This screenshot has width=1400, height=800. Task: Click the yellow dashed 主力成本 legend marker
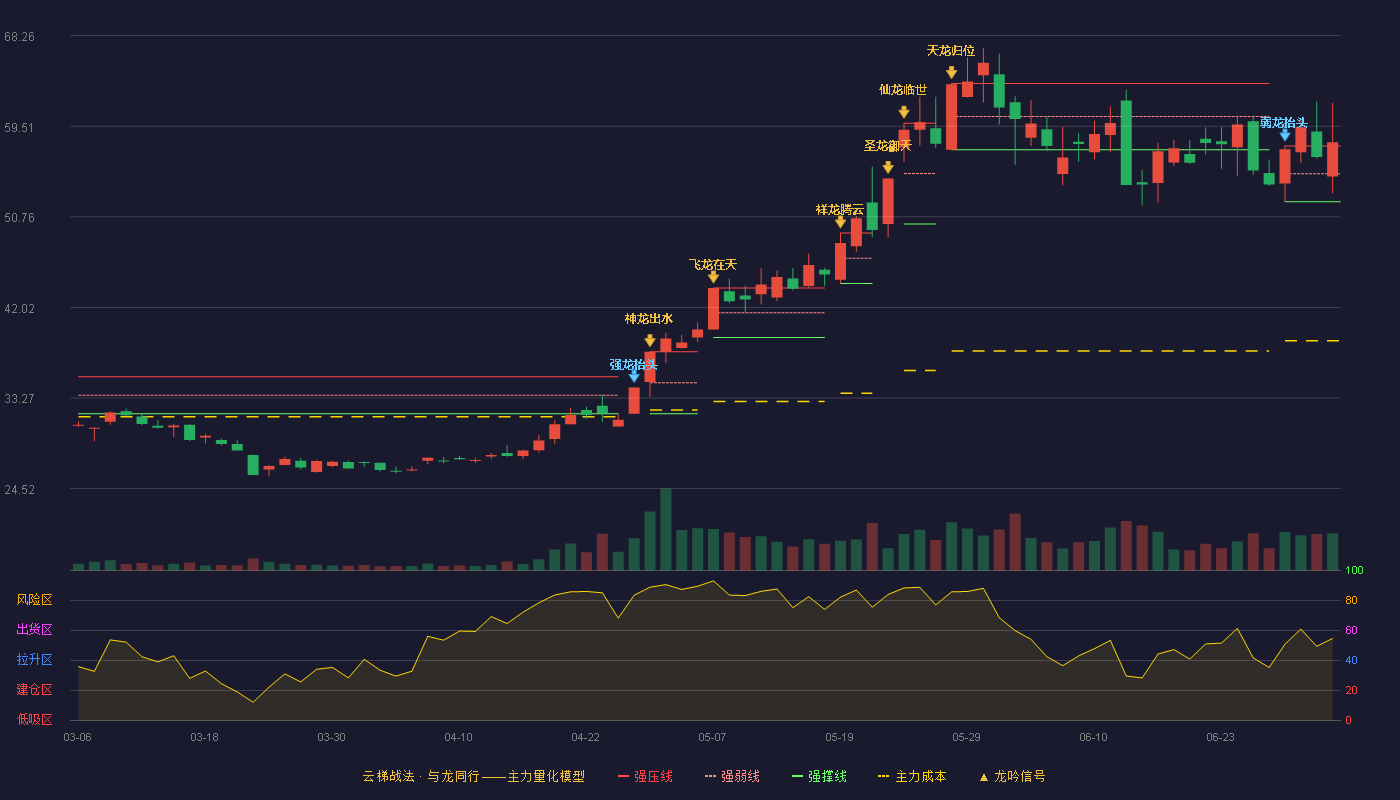pos(884,776)
